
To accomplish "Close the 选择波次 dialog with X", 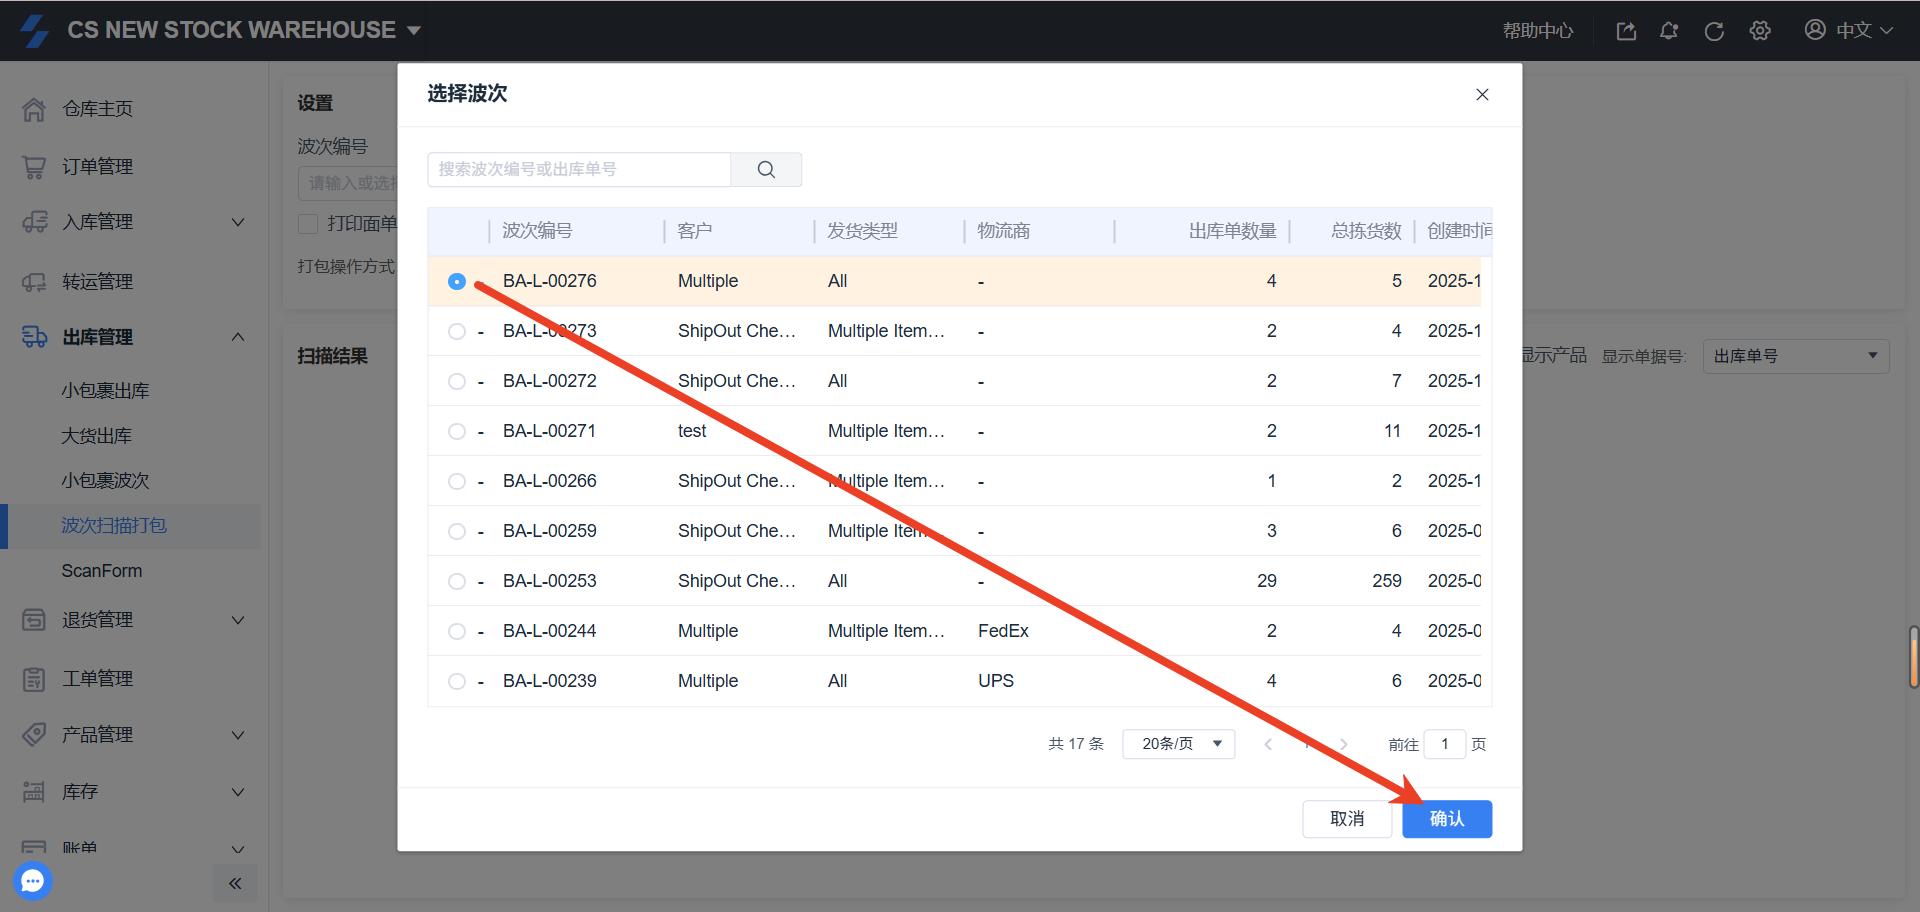I will pos(1482,95).
